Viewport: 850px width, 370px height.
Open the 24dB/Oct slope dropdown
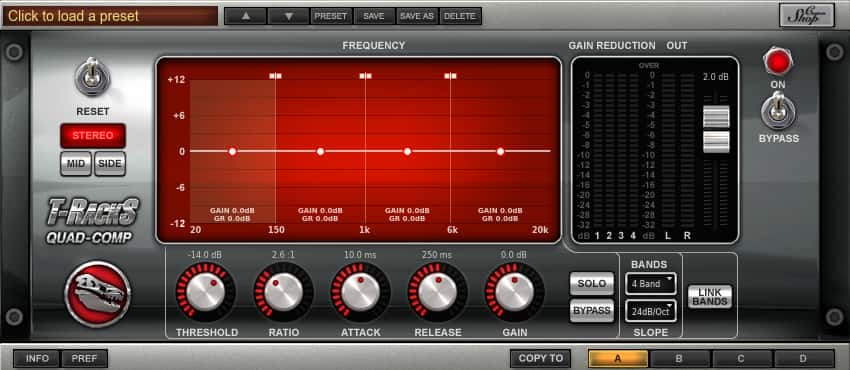pos(651,311)
